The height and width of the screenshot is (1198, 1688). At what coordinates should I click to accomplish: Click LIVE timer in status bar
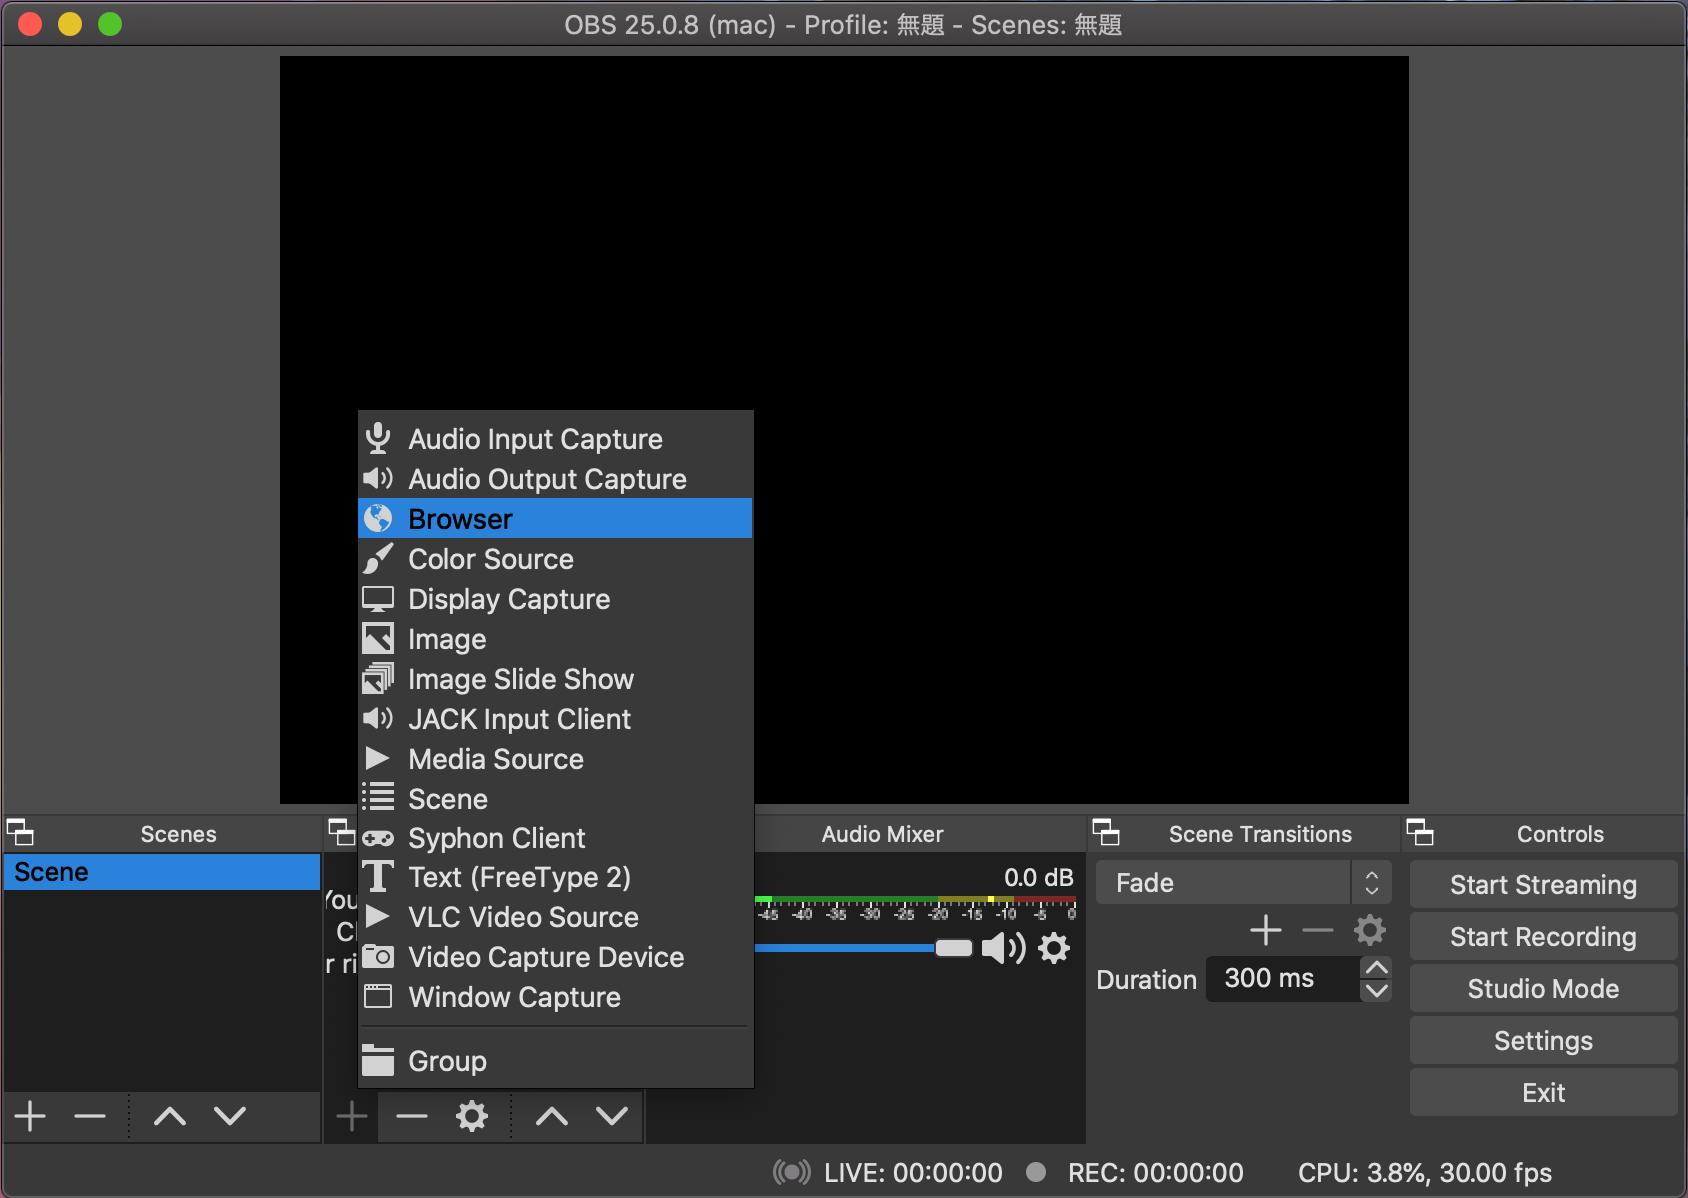(x=913, y=1172)
